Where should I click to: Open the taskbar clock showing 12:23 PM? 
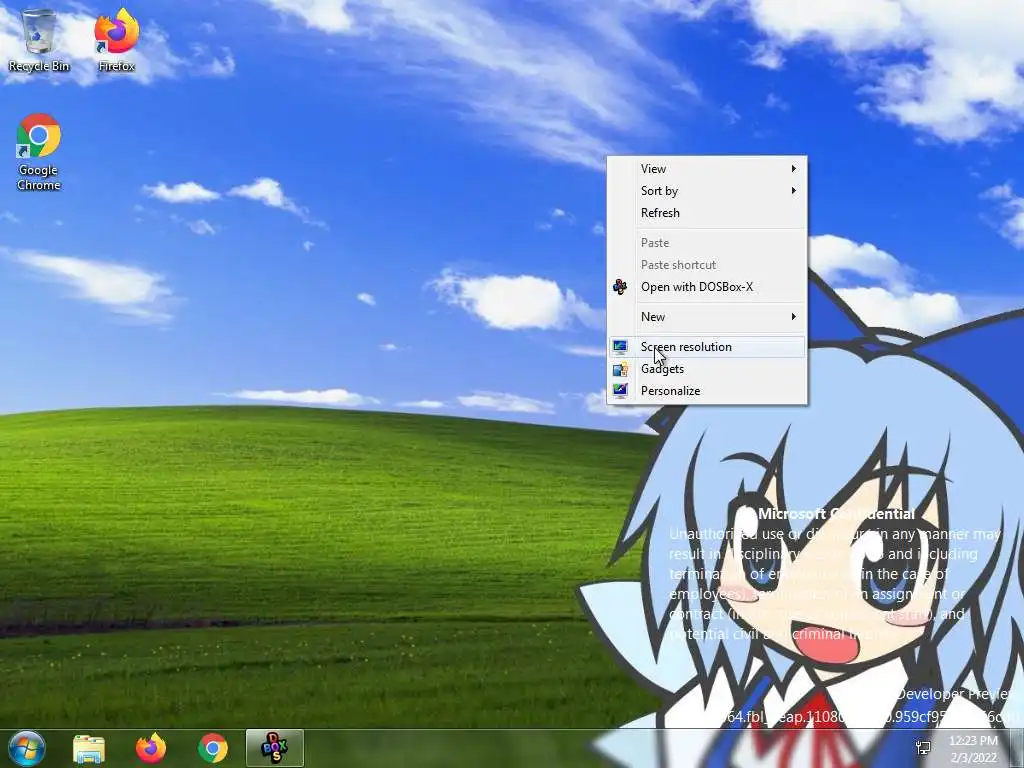pyautogui.click(x=973, y=749)
